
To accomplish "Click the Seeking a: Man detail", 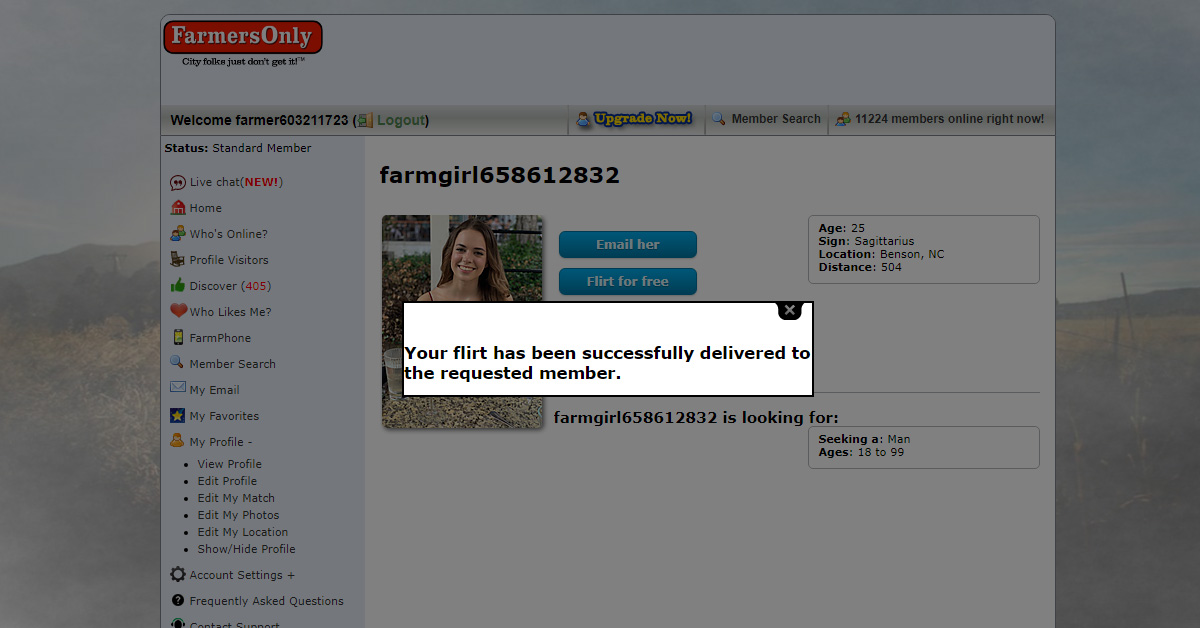I will click(865, 439).
